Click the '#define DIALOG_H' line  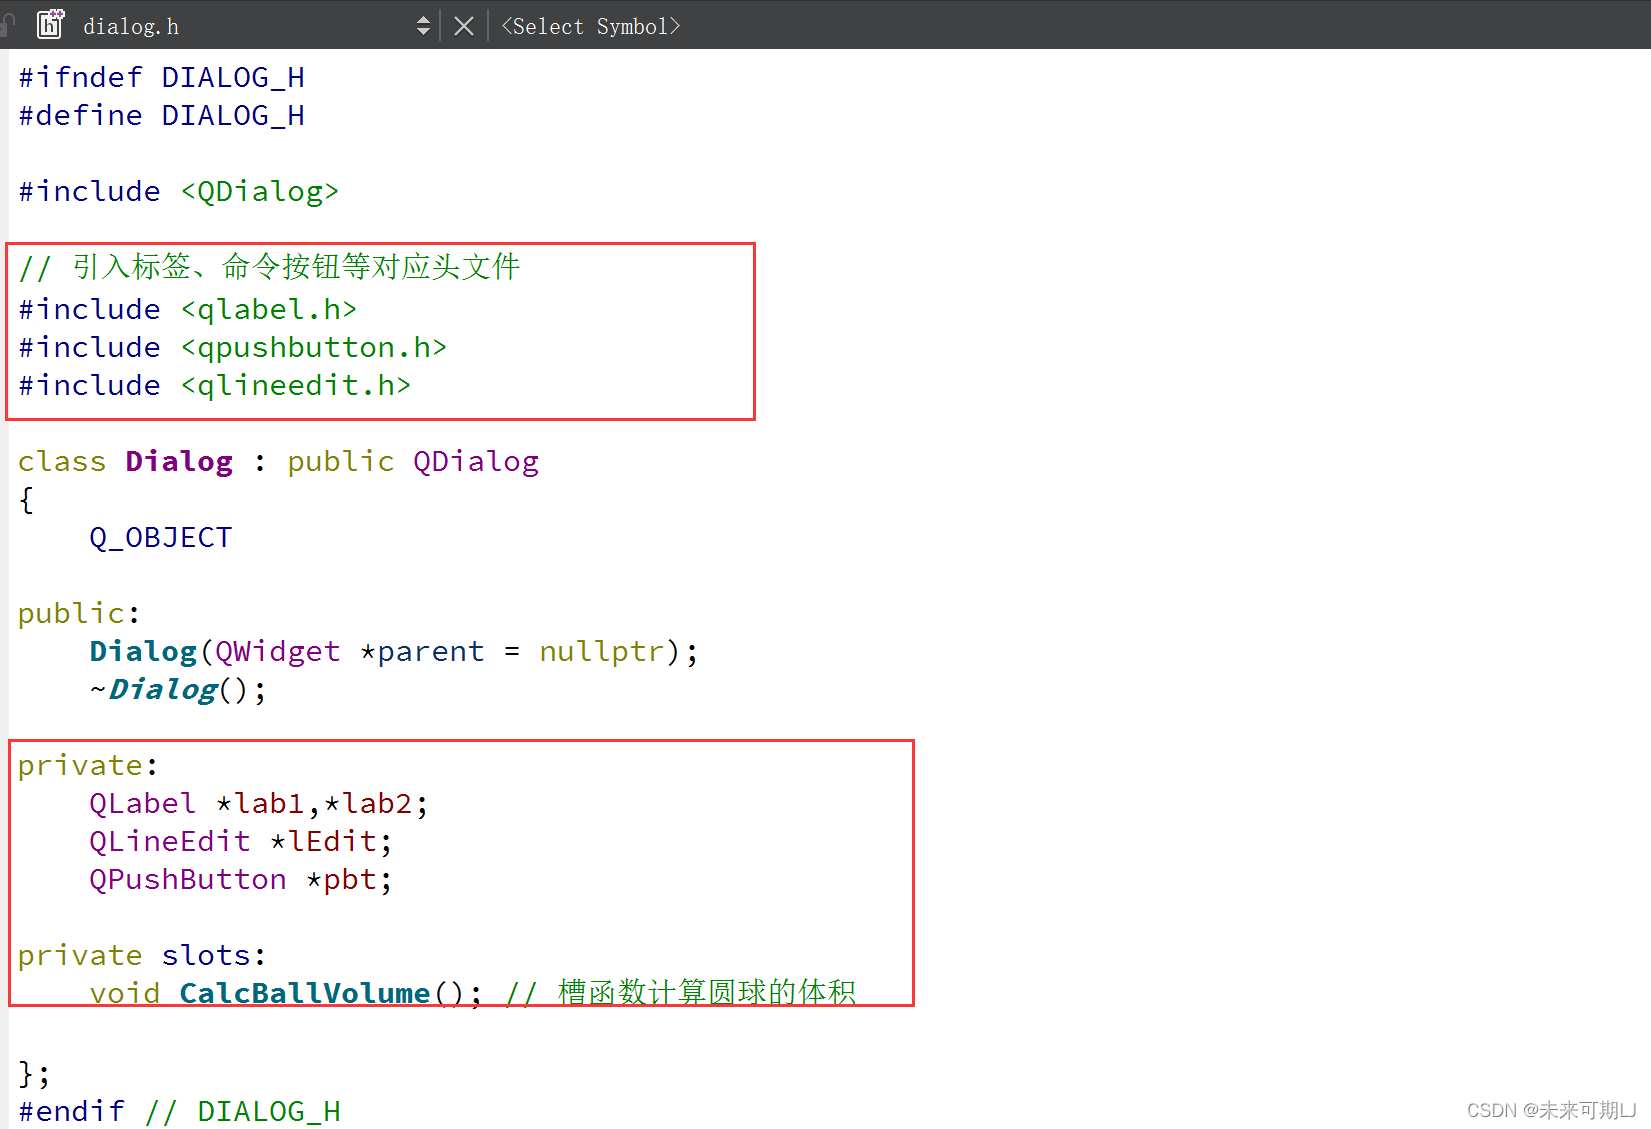click(x=161, y=116)
